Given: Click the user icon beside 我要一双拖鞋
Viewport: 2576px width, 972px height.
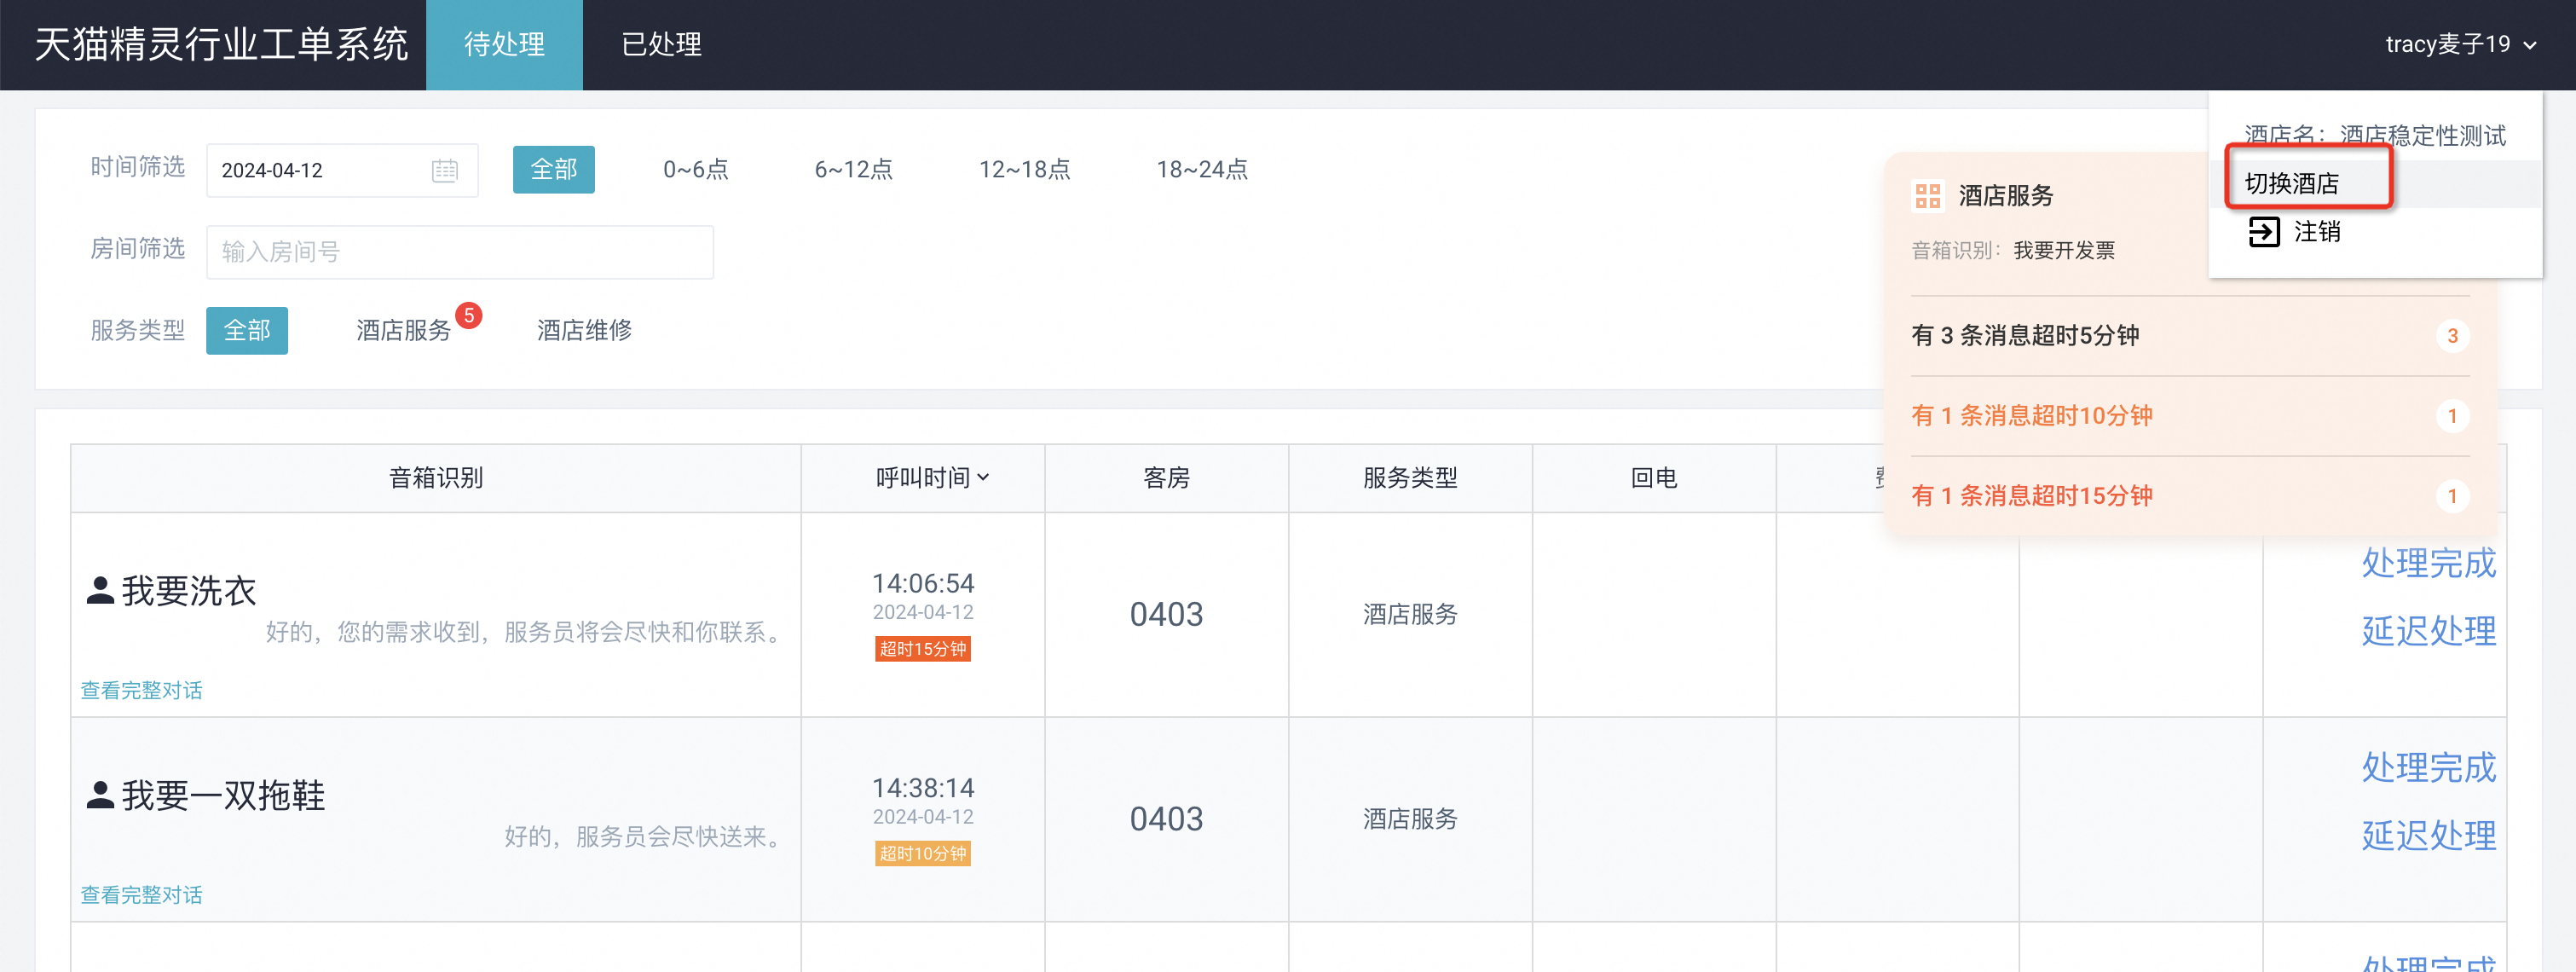Looking at the screenshot, I should (x=99, y=795).
